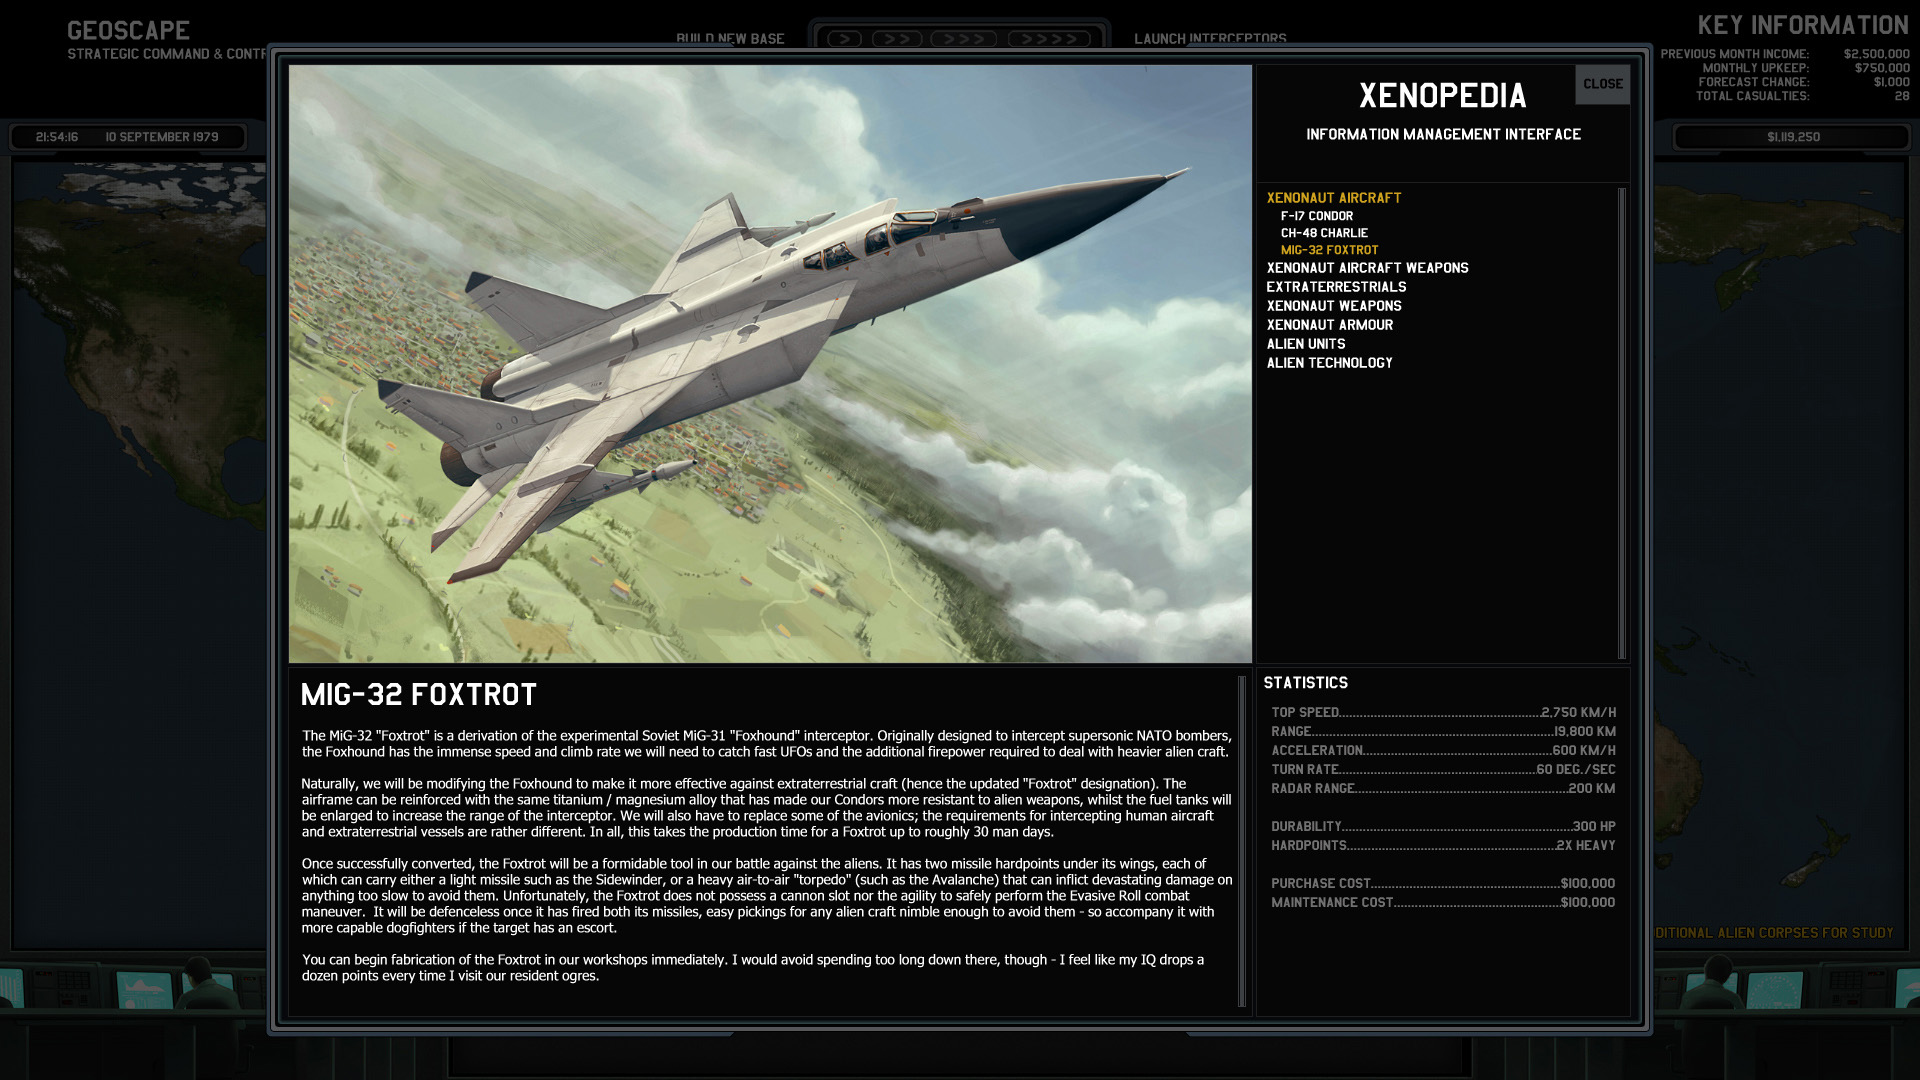Click Launch Interceptors

point(1211,38)
